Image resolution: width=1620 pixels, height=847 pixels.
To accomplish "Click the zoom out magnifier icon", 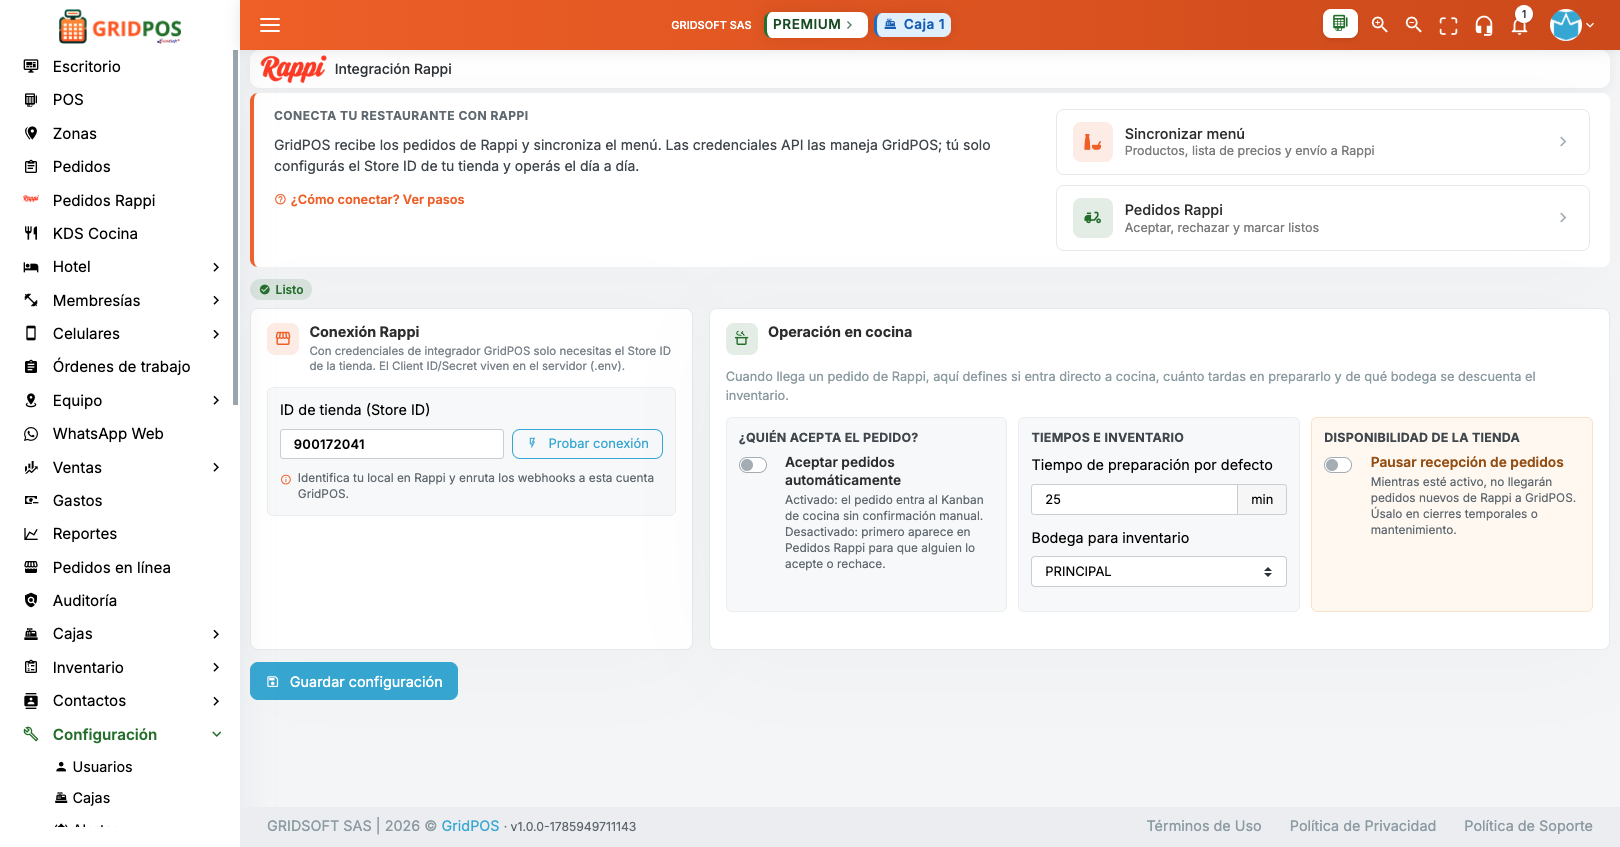I will point(1413,25).
